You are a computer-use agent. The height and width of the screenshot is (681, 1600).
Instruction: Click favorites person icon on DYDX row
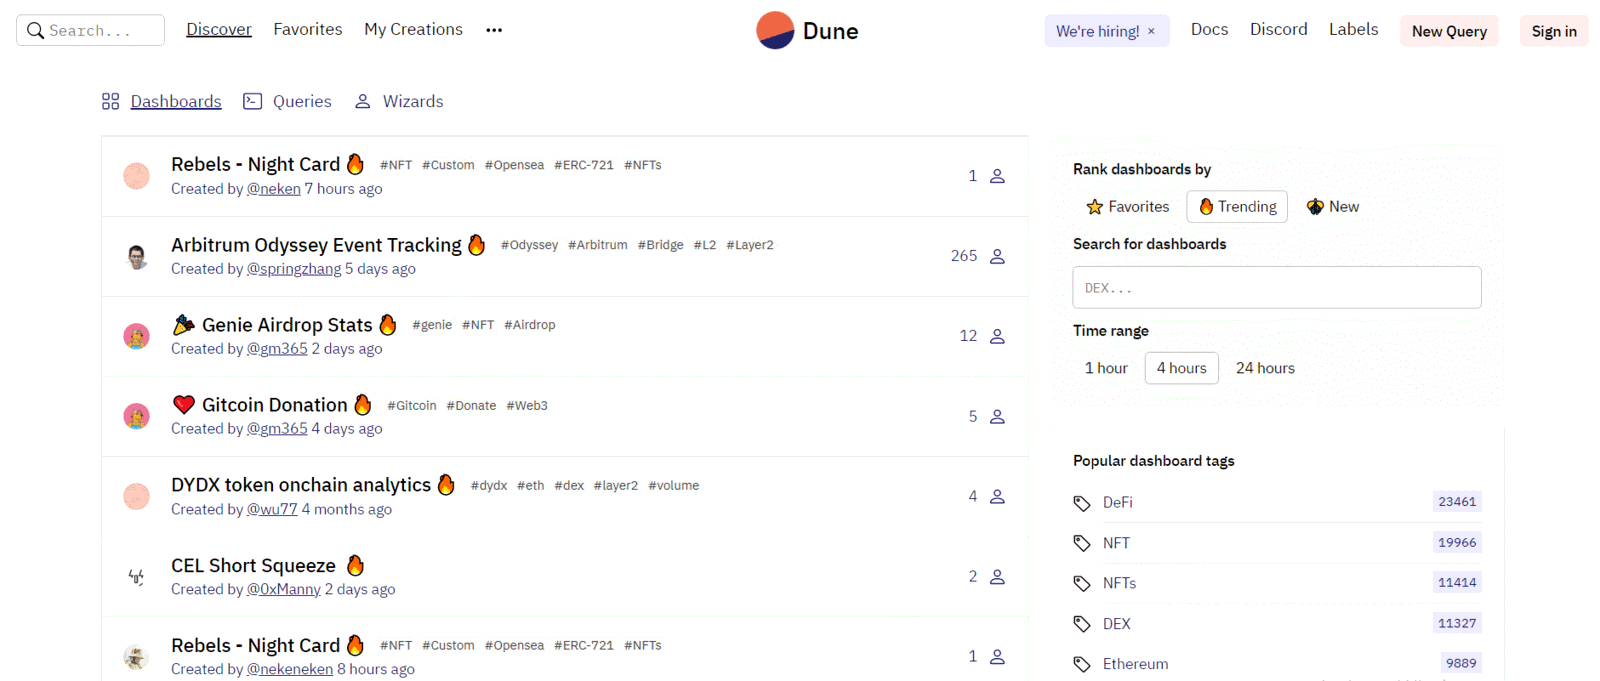(997, 496)
